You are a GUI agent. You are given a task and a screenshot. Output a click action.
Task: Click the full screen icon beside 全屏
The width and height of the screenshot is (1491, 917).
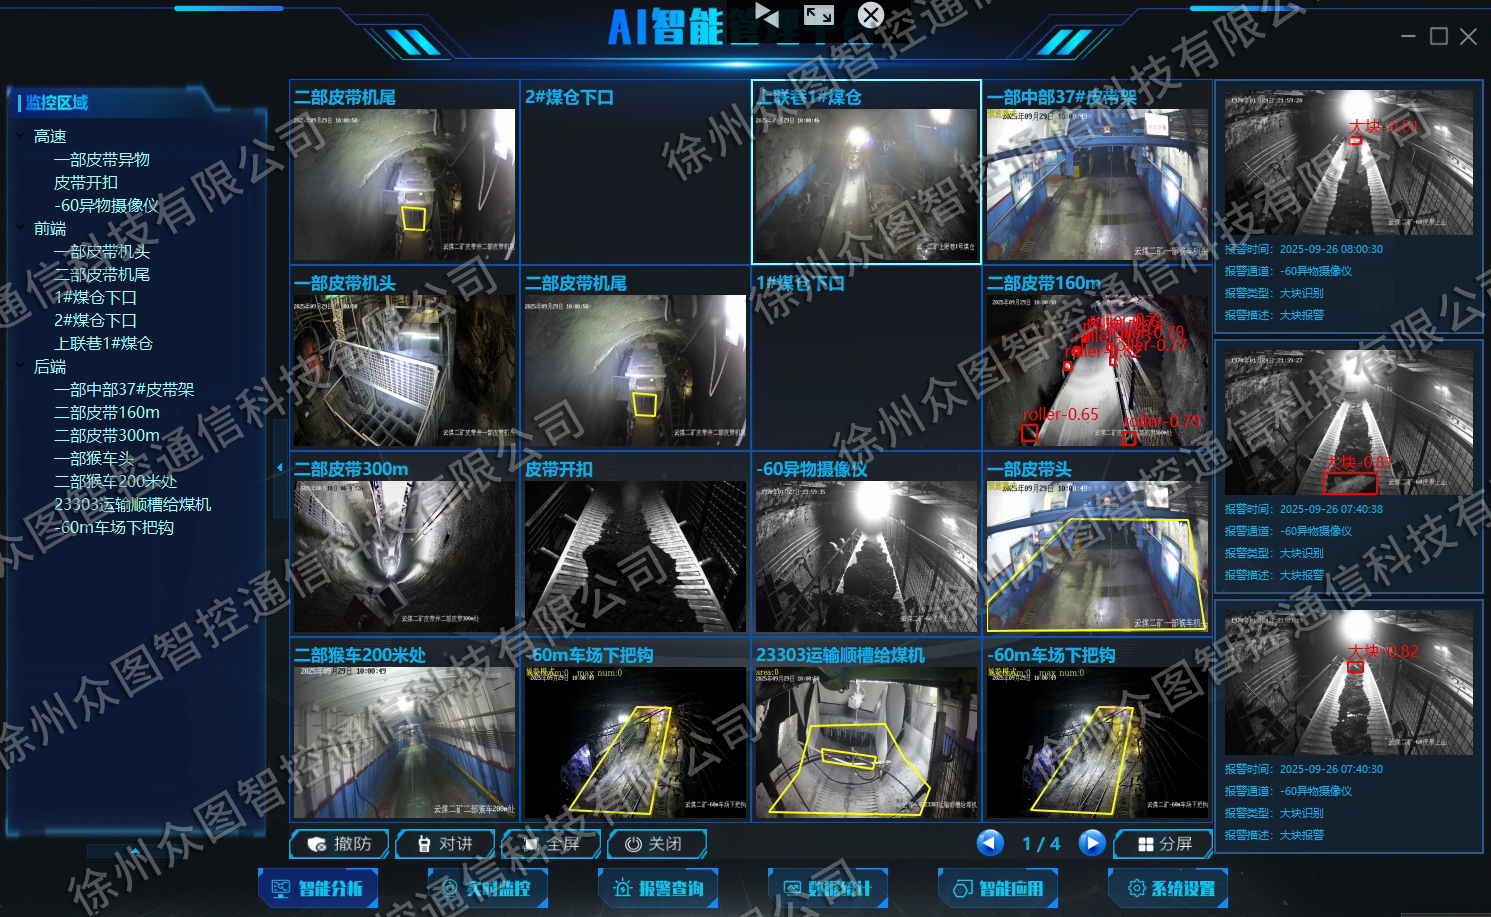coord(531,844)
